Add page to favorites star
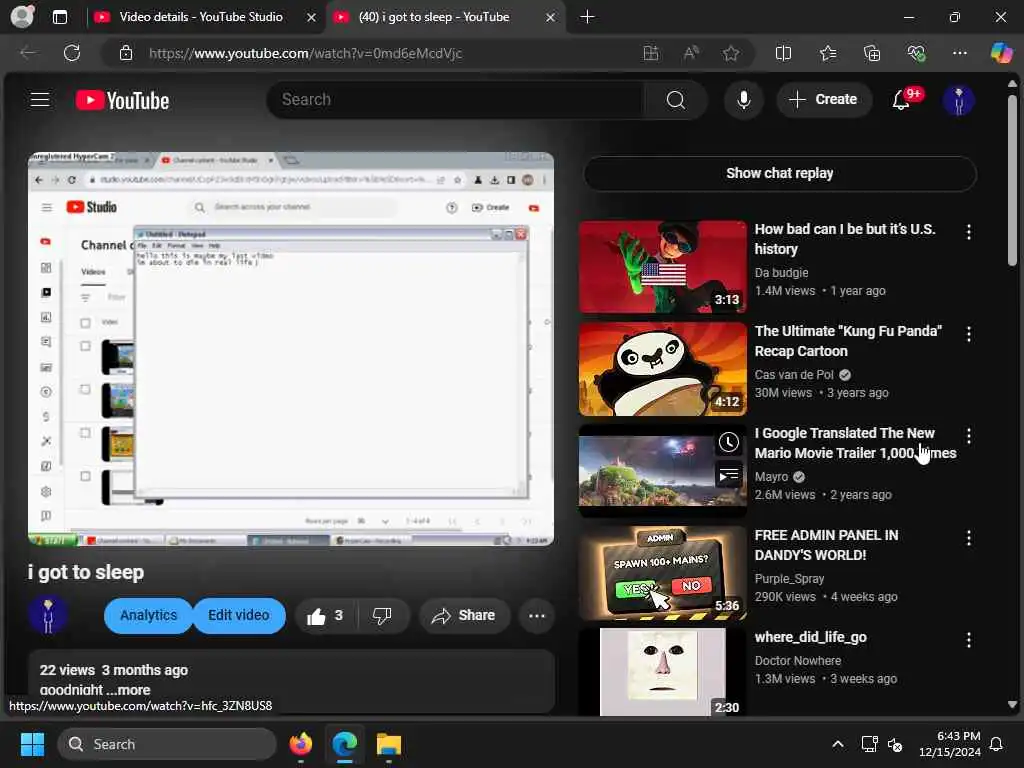The height and width of the screenshot is (768, 1024). coord(731,53)
